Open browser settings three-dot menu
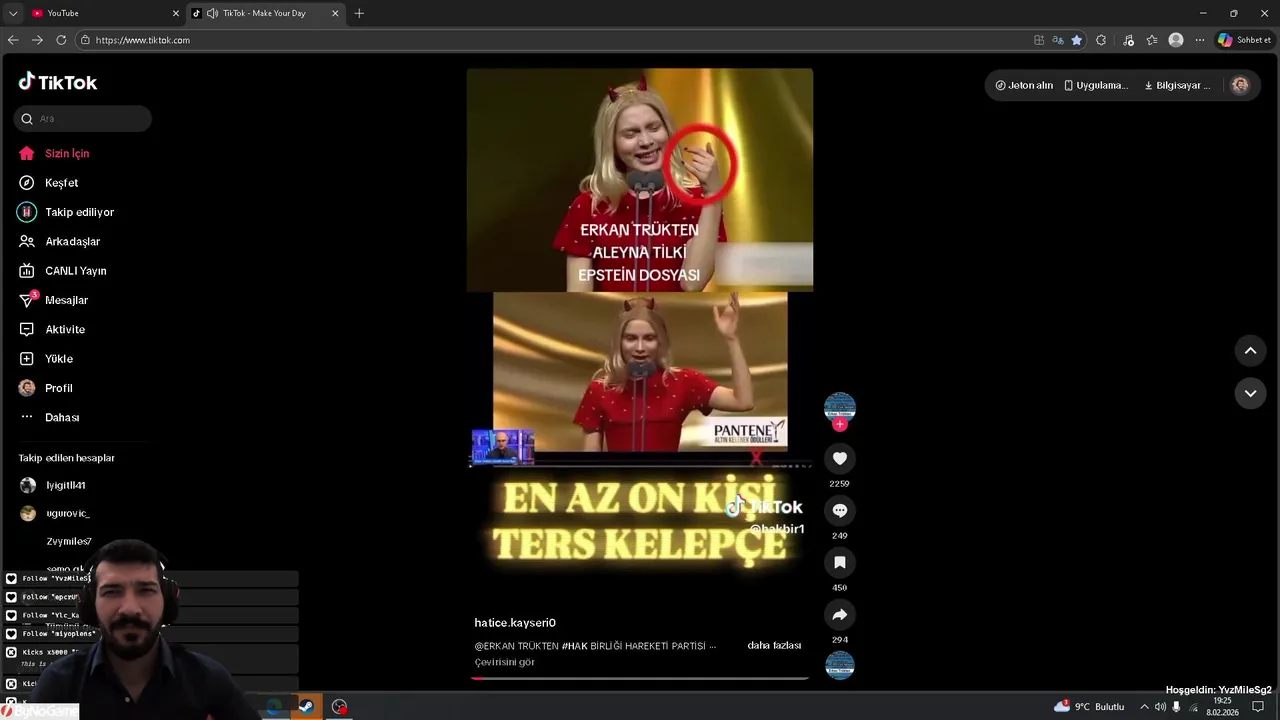The height and width of the screenshot is (720, 1280). tap(1200, 40)
